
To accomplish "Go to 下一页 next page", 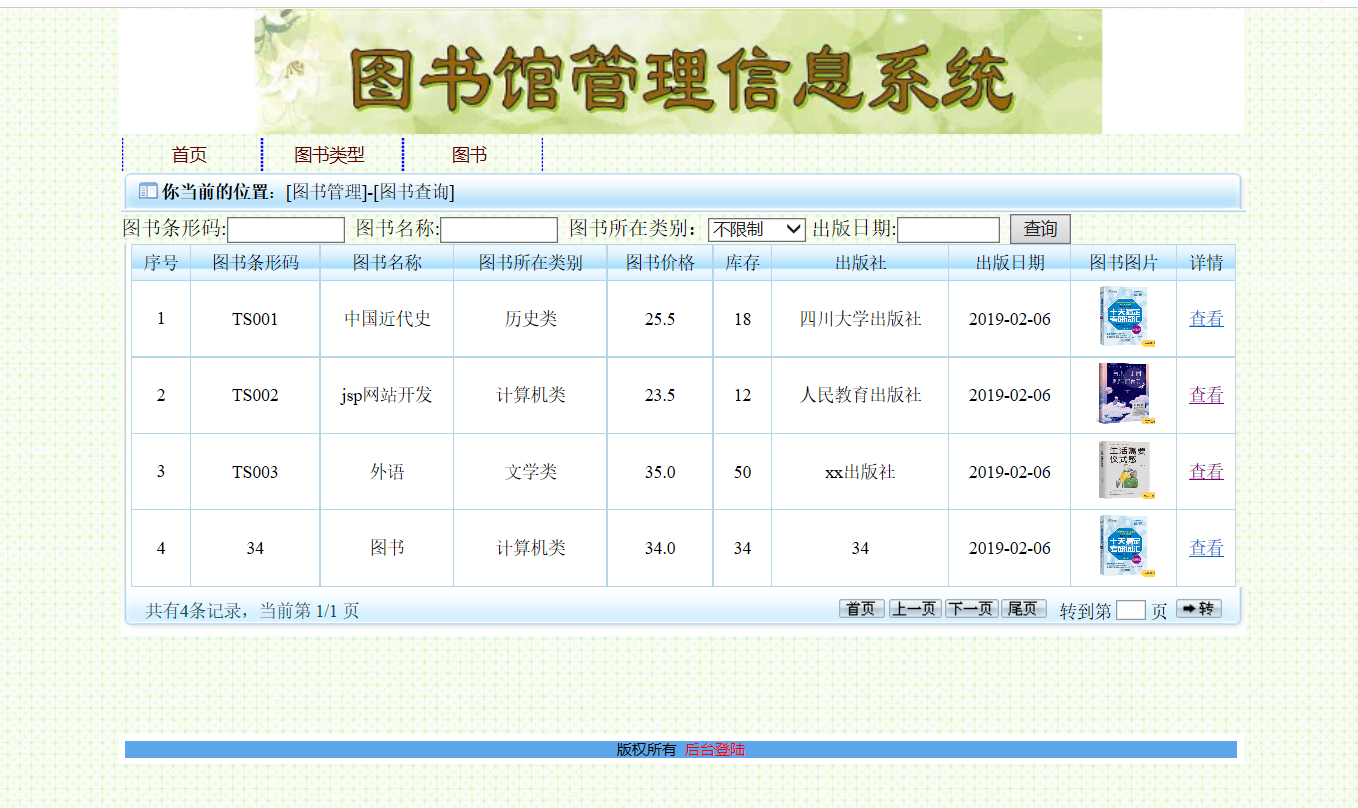I will (x=971, y=609).
